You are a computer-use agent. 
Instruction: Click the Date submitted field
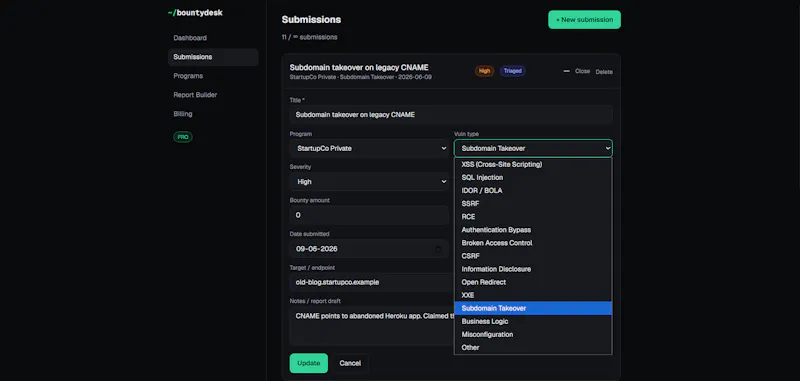click(369, 249)
